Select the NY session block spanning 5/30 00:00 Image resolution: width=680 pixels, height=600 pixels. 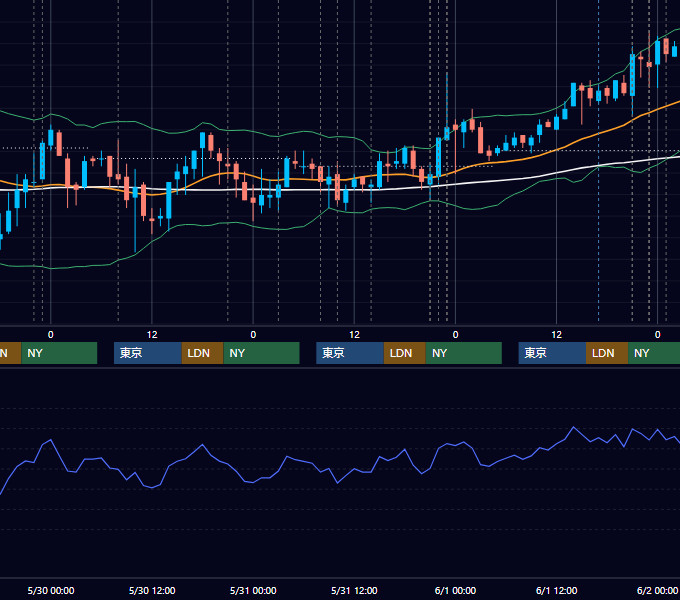pyautogui.click(x=59, y=353)
